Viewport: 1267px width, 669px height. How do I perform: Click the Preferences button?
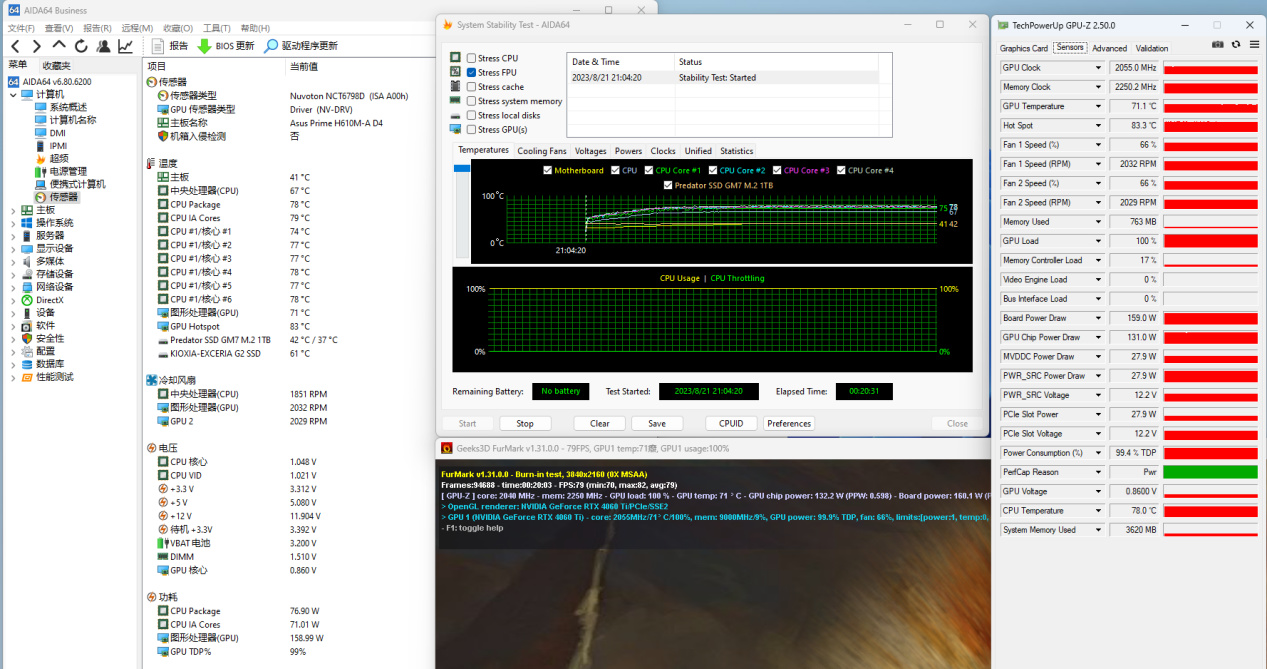tap(789, 423)
